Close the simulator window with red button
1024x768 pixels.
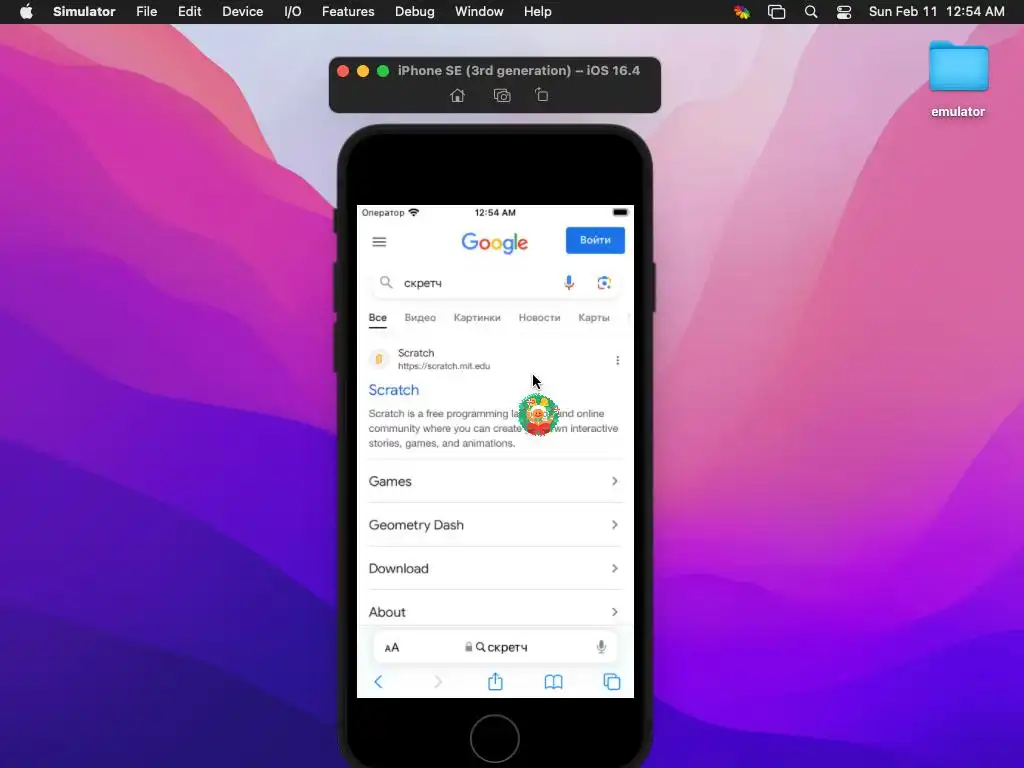pos(343,71)
